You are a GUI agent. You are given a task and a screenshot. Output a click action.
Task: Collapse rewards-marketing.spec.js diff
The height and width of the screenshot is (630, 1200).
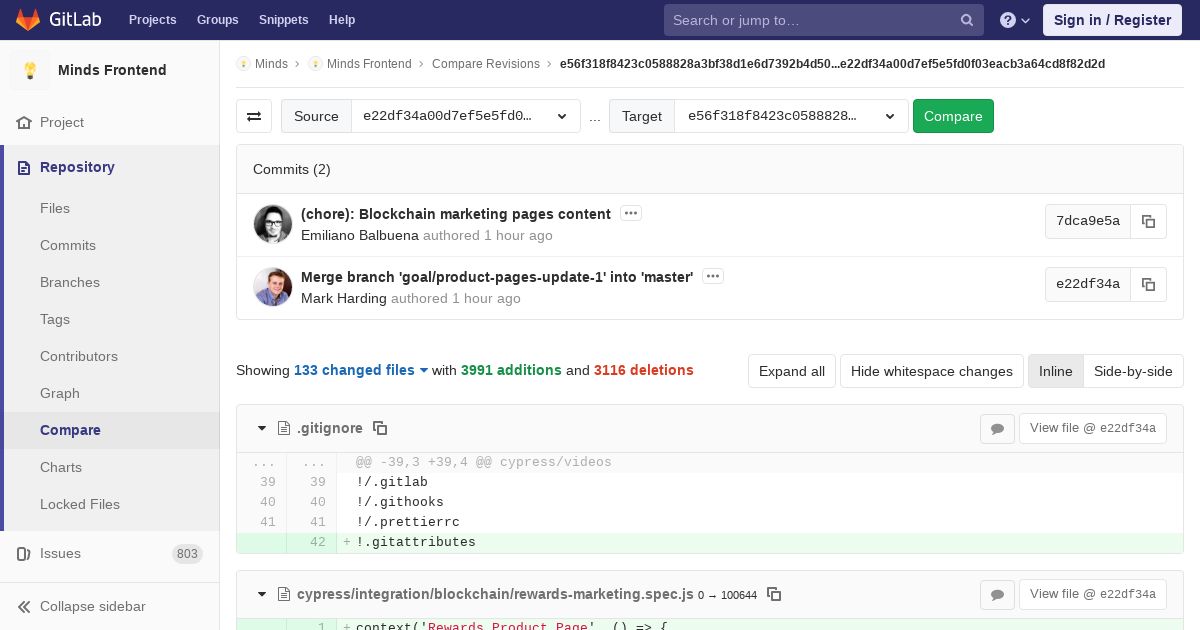pyautogui.click(x=262, y=594)
